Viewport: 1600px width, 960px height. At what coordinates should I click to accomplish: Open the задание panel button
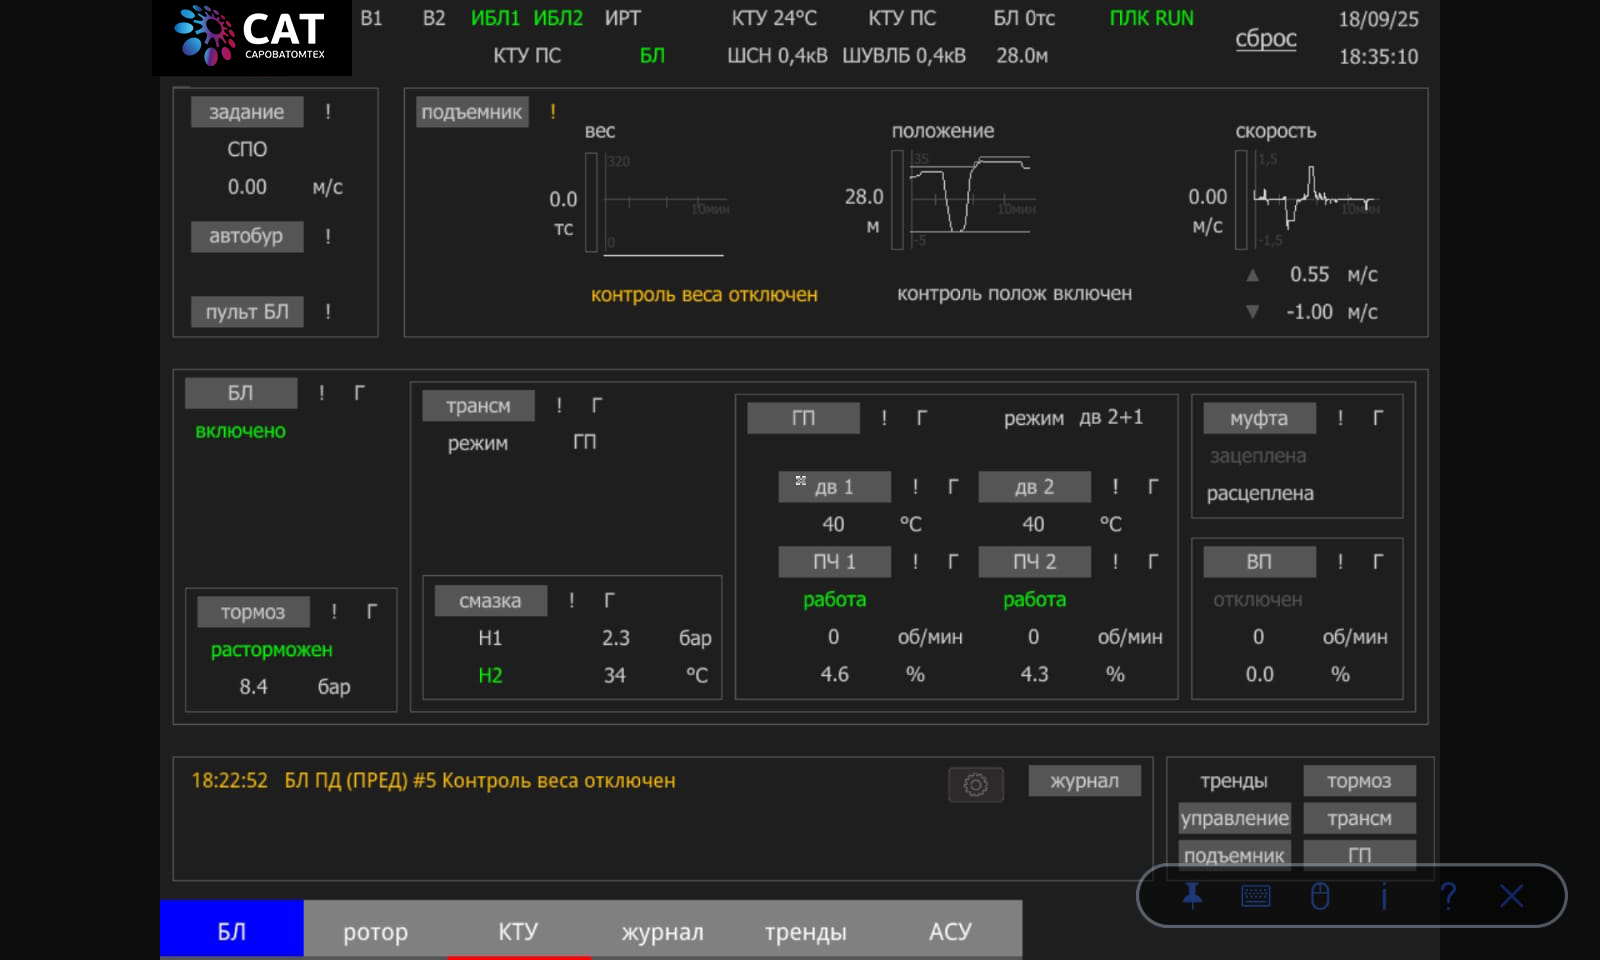tap(247, 112)
